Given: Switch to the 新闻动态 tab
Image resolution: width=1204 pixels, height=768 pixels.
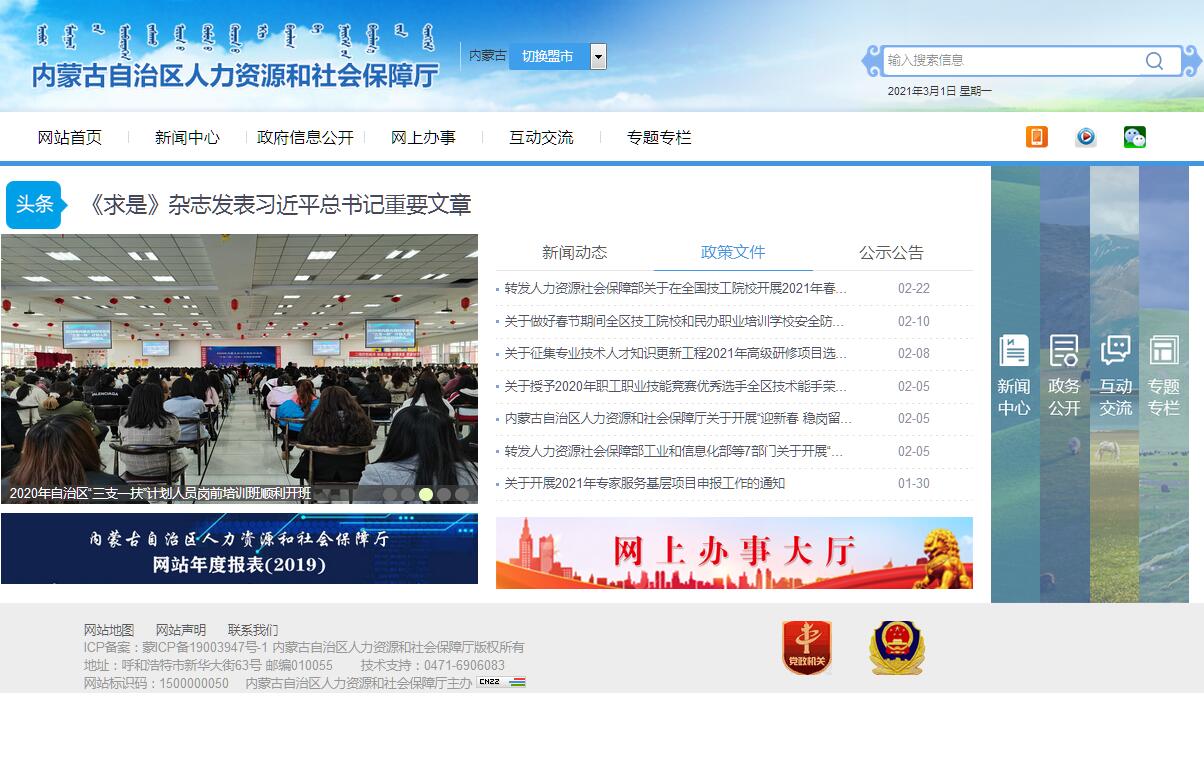Looking at the screenshot, I should point(574,253).
